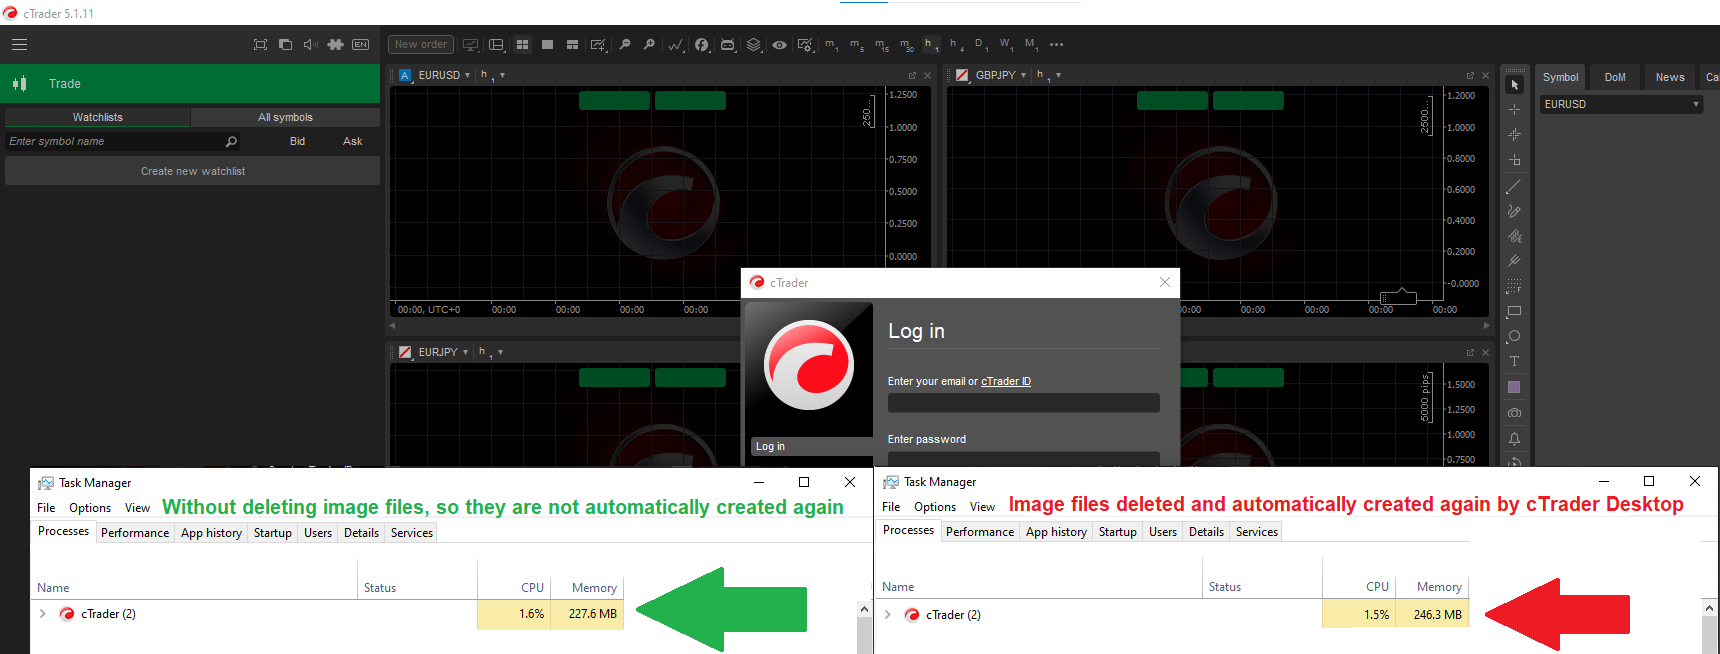The width and height of the screenshot is (1720, 654).
Task: Open Options menu in right Task Manager
Action: (x=935, y=507)
